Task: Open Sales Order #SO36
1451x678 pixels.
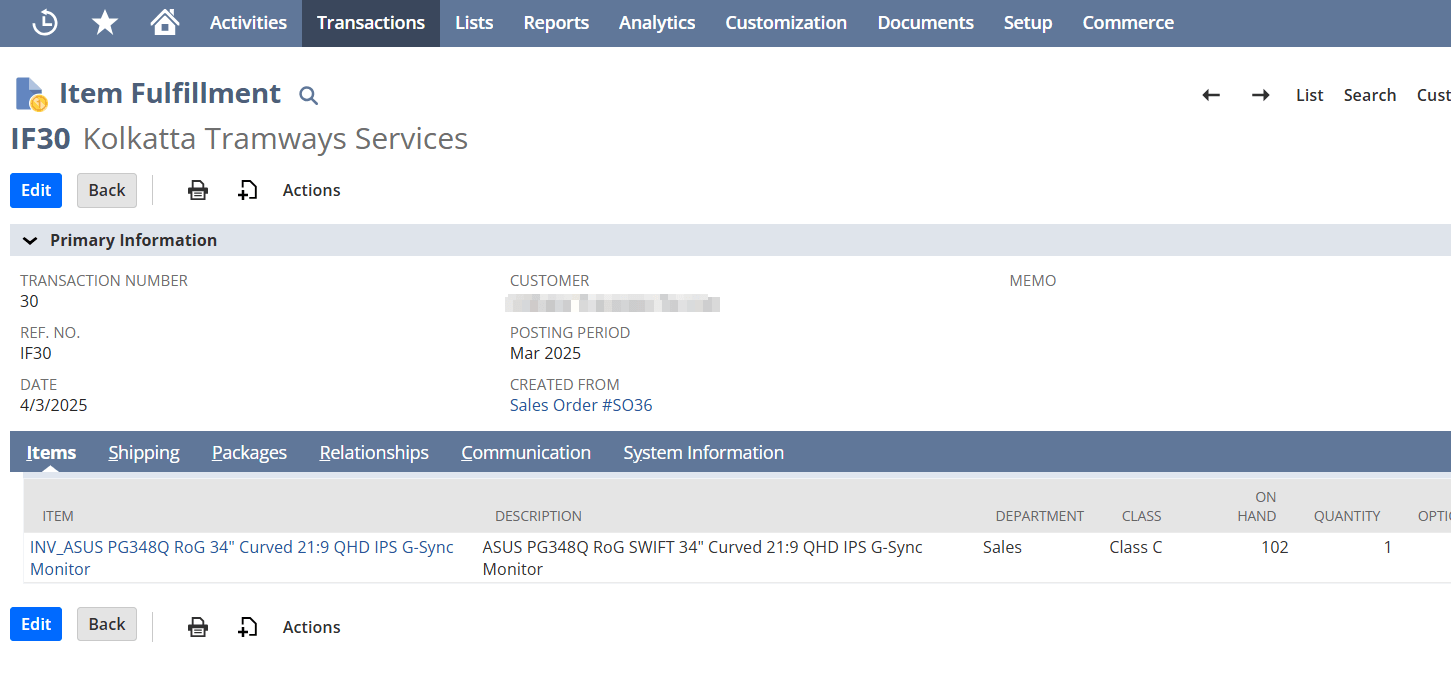Action: pyautogui.click(x=581, y=405)
